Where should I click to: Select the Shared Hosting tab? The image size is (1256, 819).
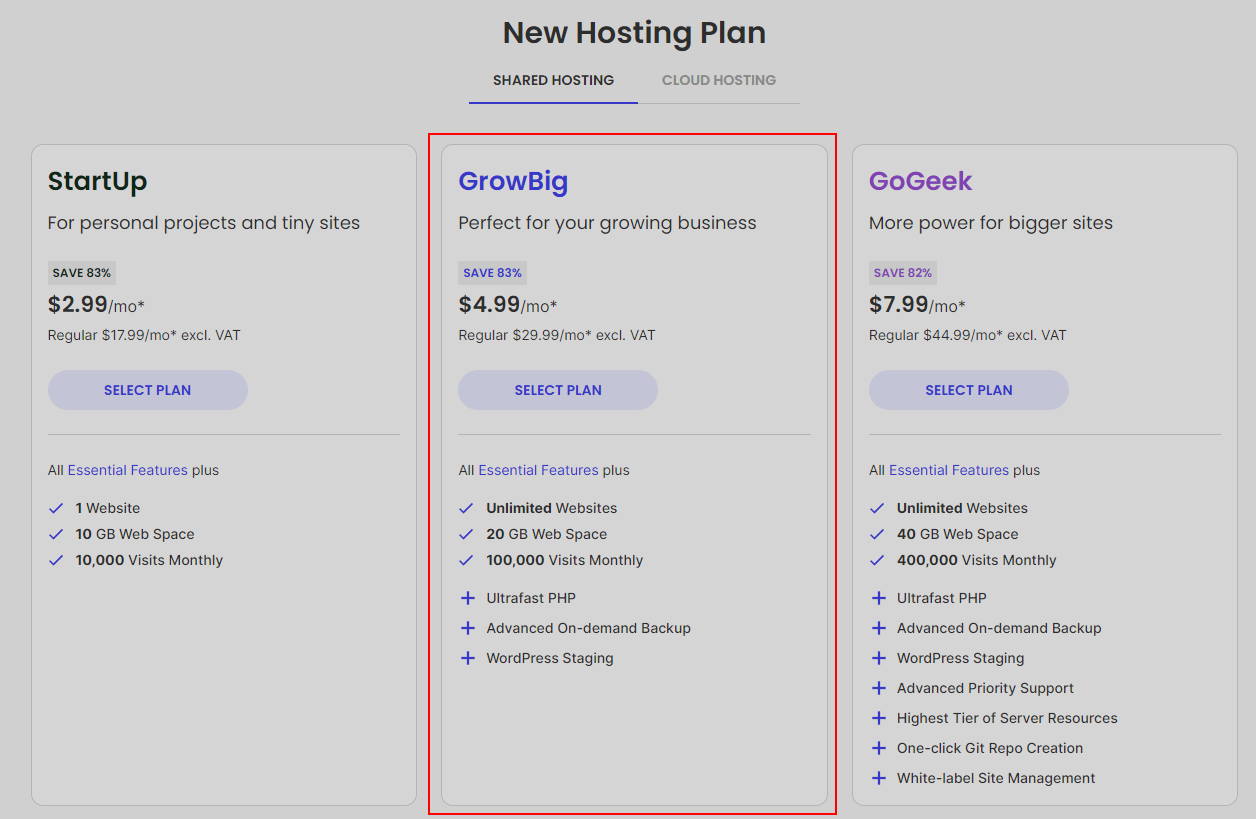click(x=553, y=80)
